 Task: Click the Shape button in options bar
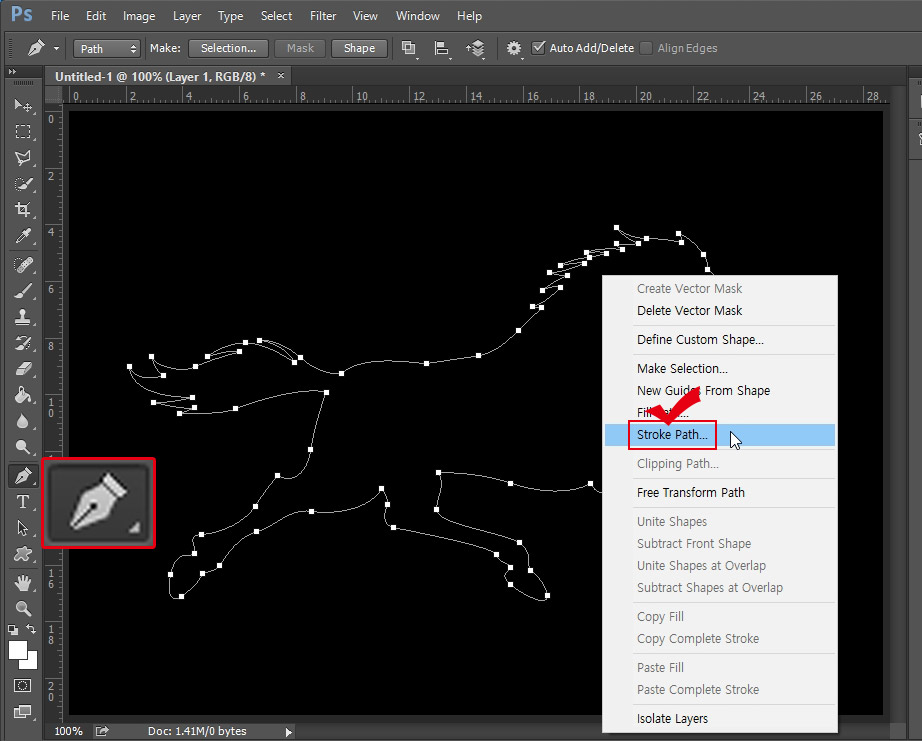(x=359, y=48)
